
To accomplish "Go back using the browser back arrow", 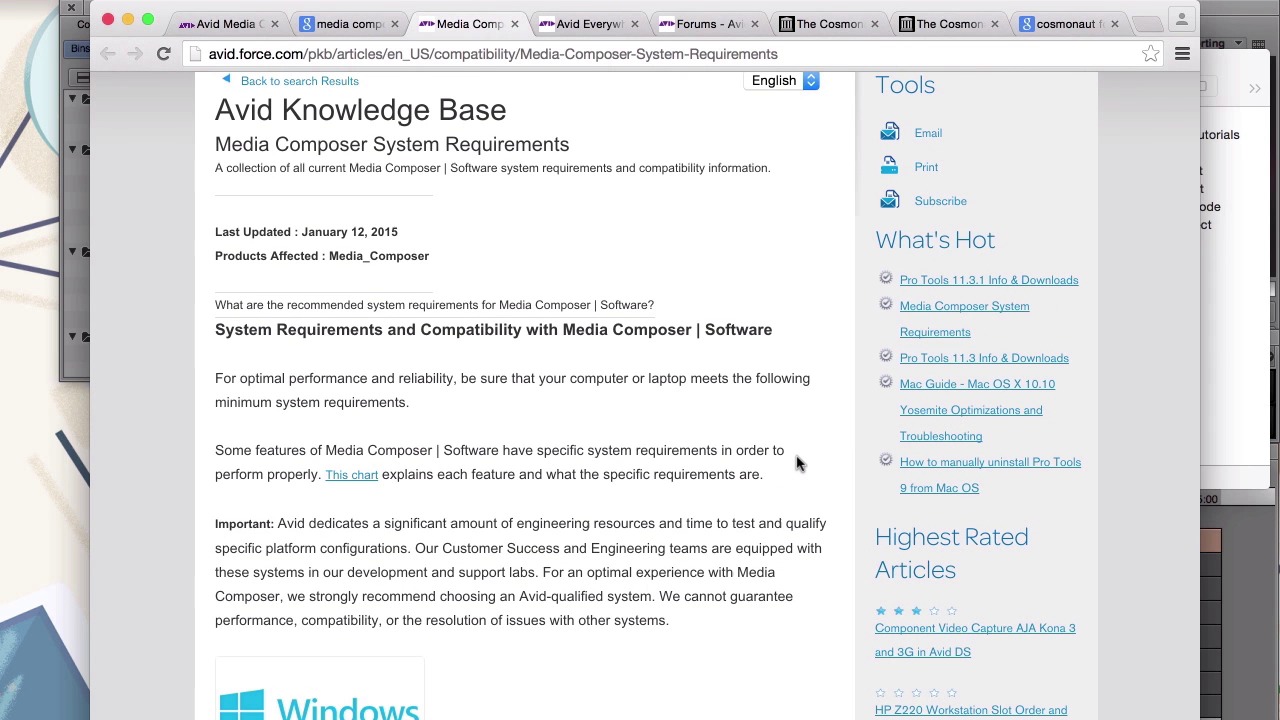I will [x=108, y=54].
